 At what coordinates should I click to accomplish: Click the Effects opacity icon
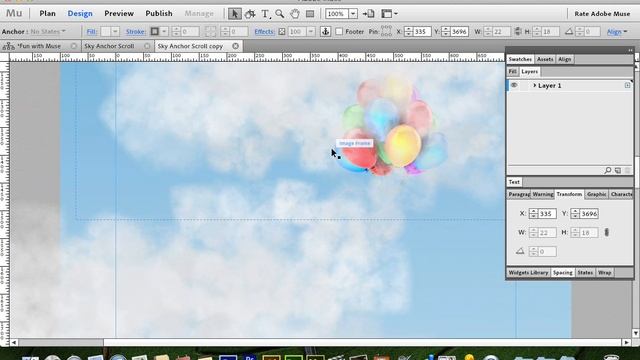282,31
